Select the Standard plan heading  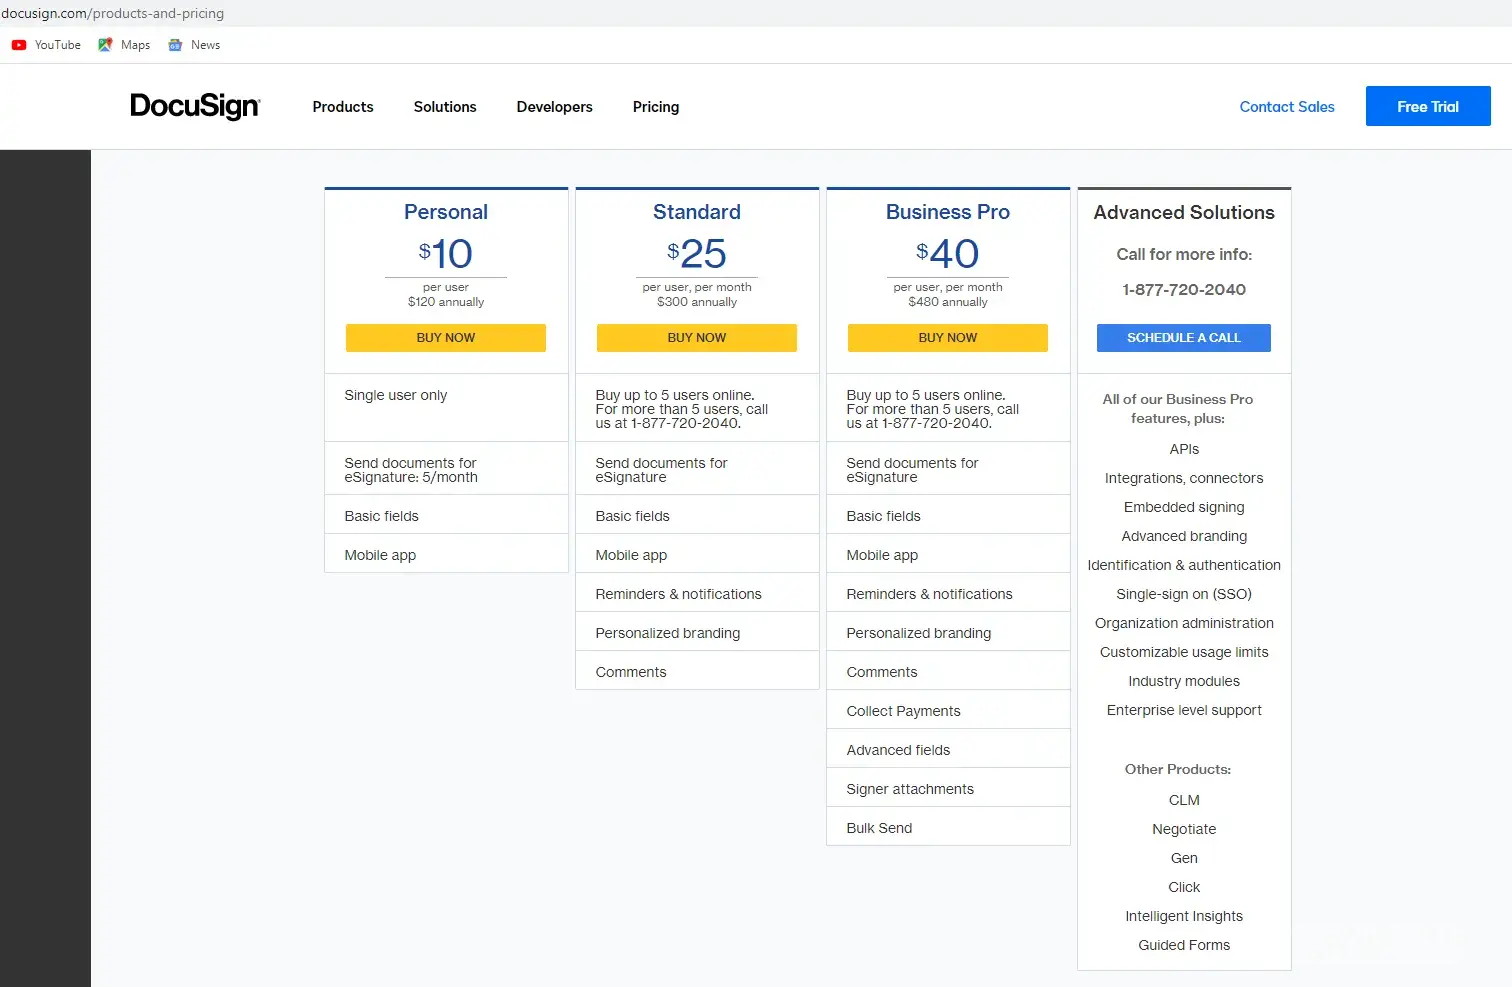click(697, 212)
